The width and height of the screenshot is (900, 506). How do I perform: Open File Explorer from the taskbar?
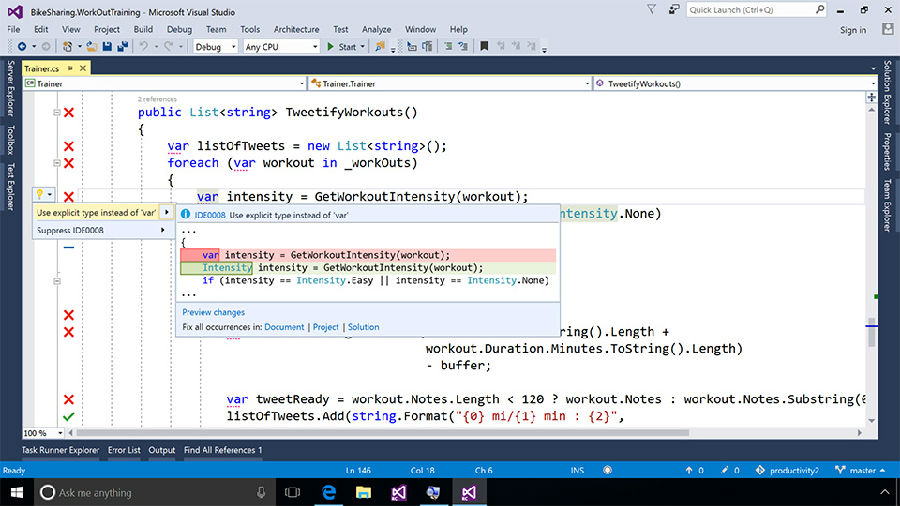363,492
